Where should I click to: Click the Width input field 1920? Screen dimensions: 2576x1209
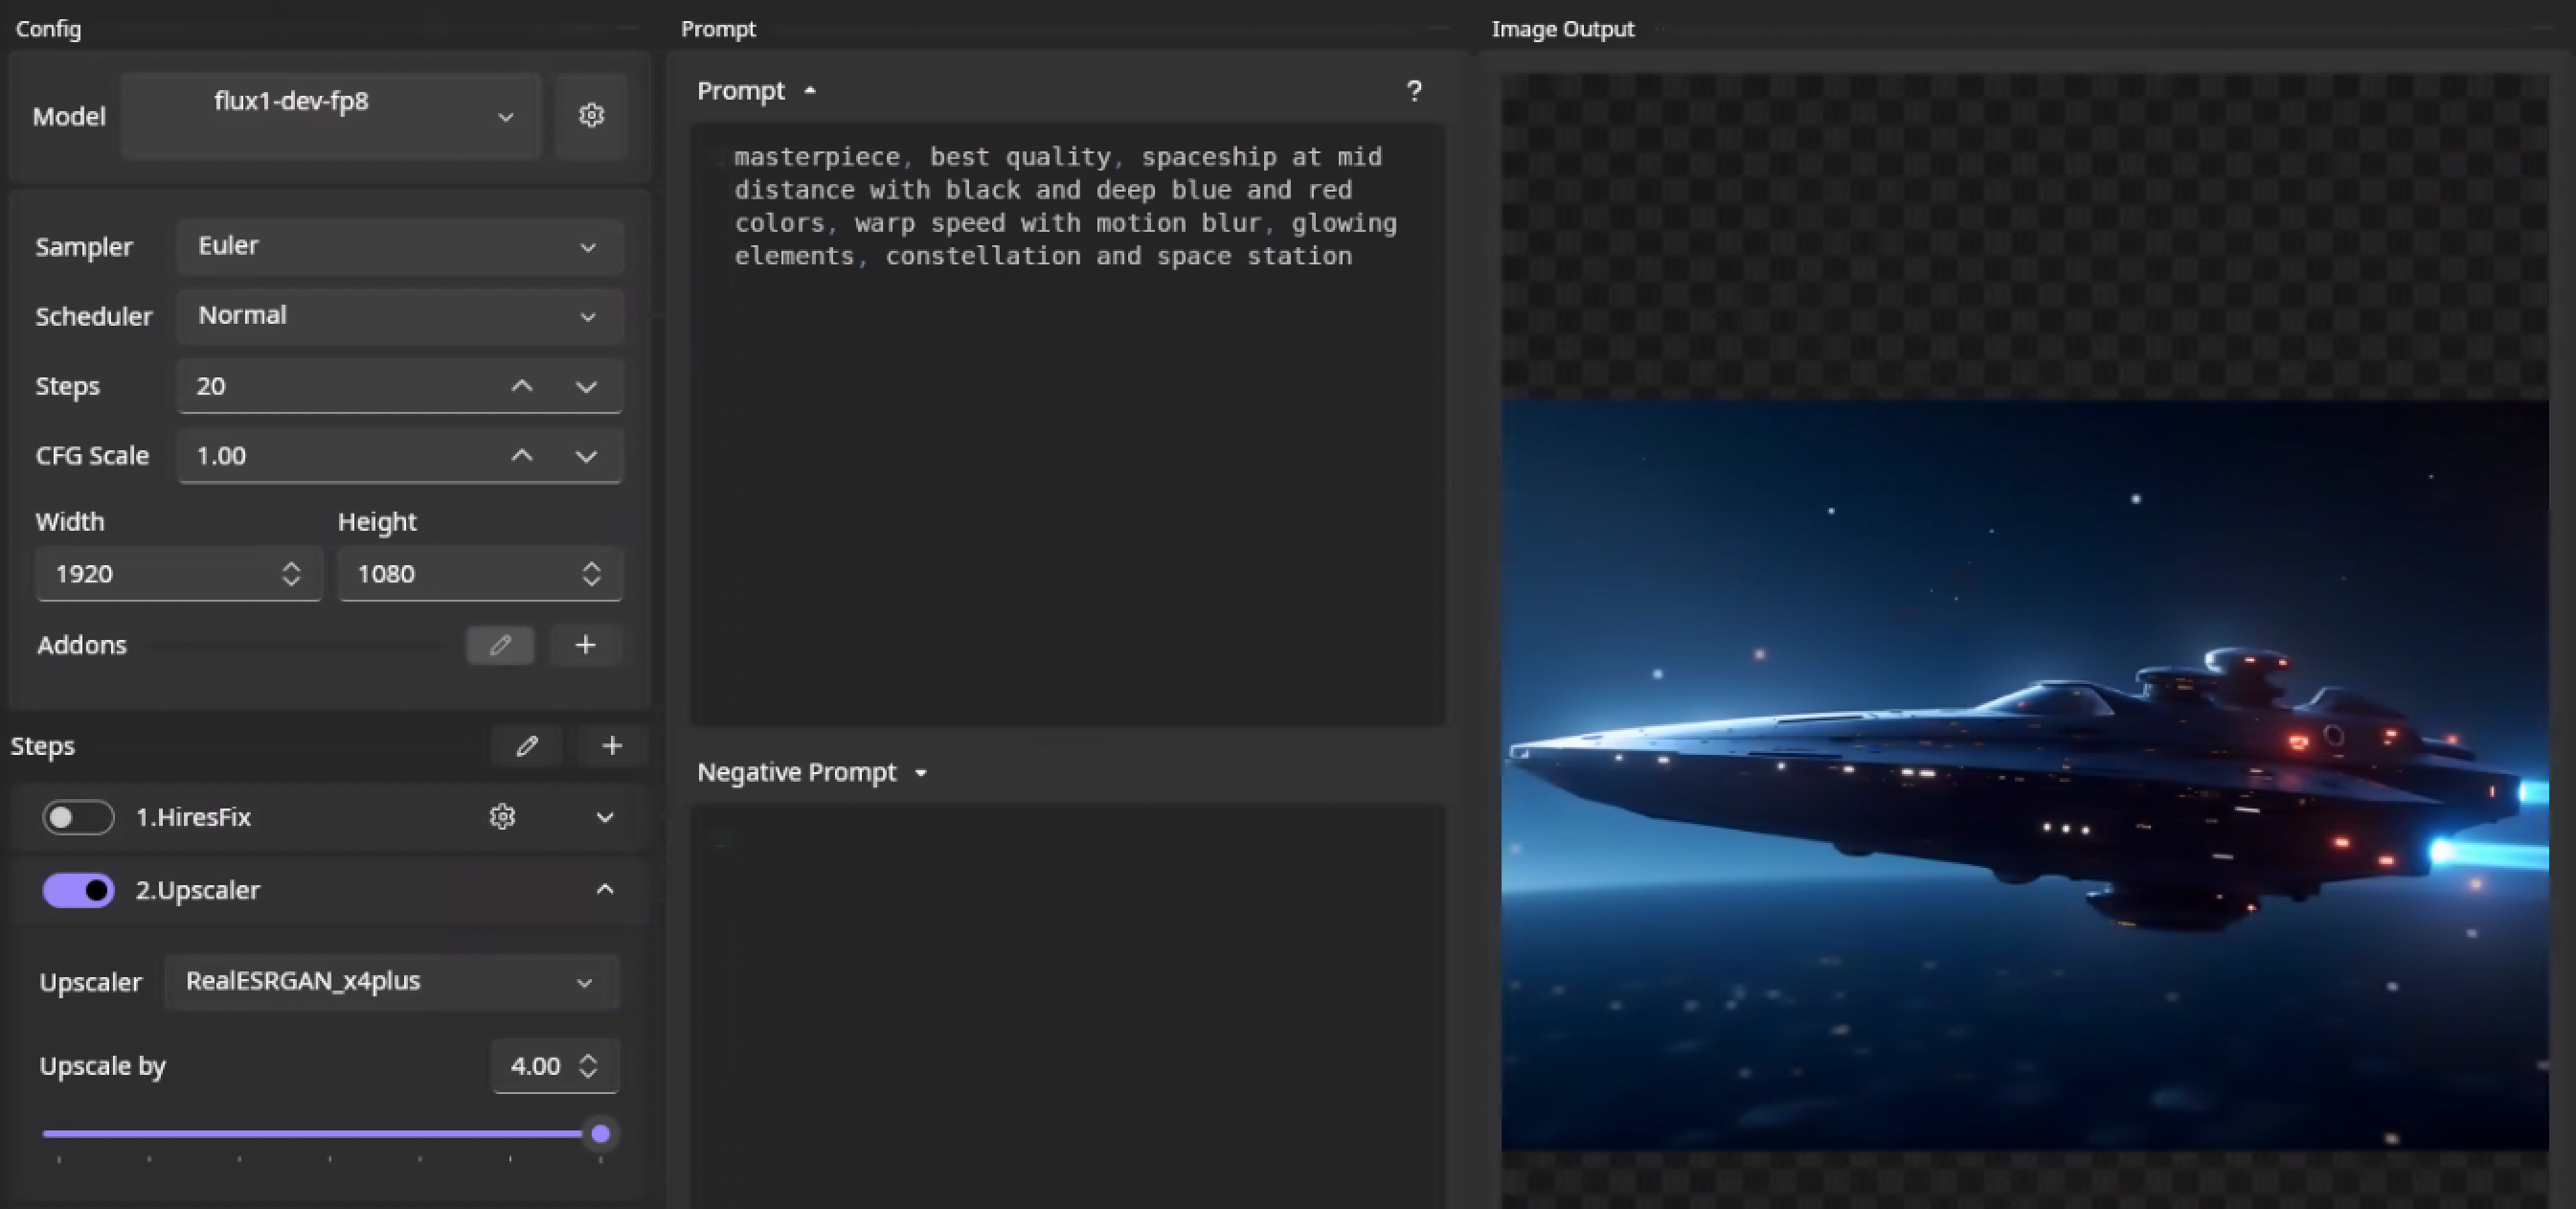click(160, 574)
